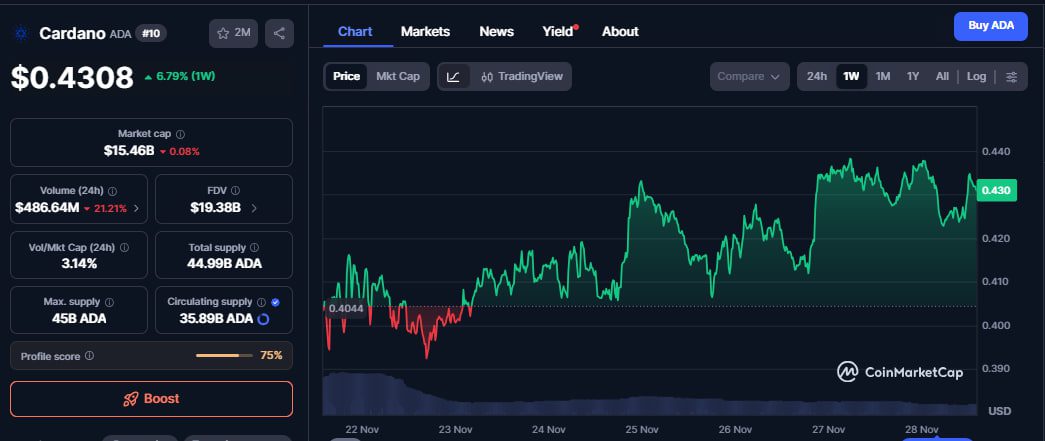Open the Compare dropdown
The width and height of the screenshot is (1045, 441).
(x=749, y=77)
